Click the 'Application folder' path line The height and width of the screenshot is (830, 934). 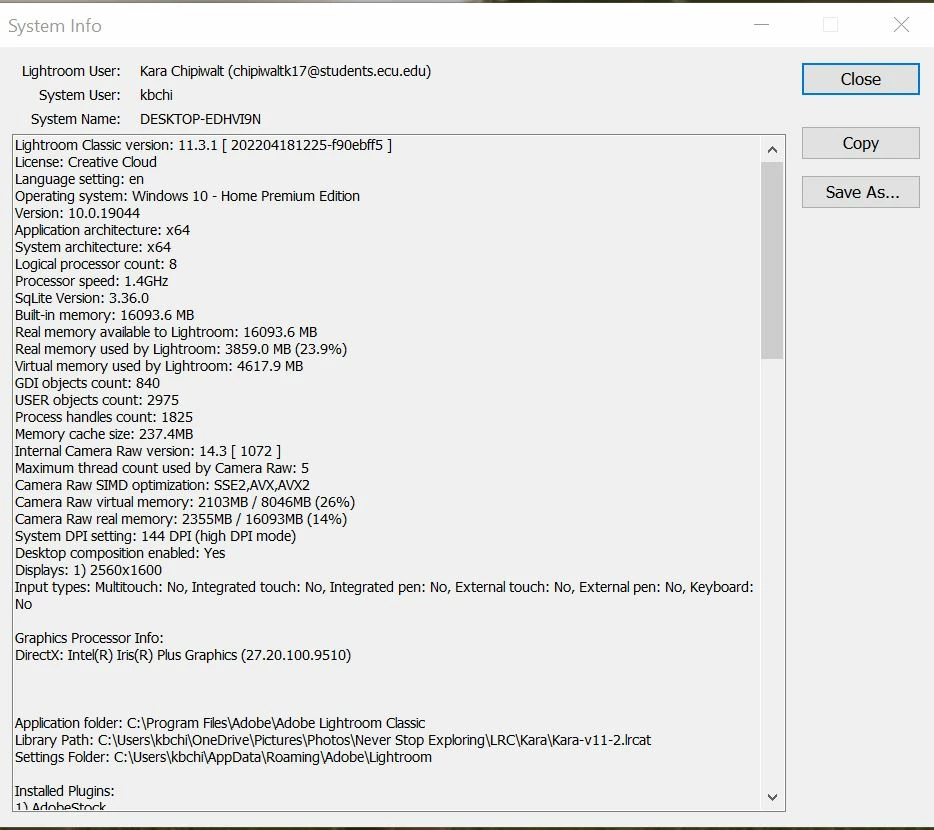tap(220, 723)
